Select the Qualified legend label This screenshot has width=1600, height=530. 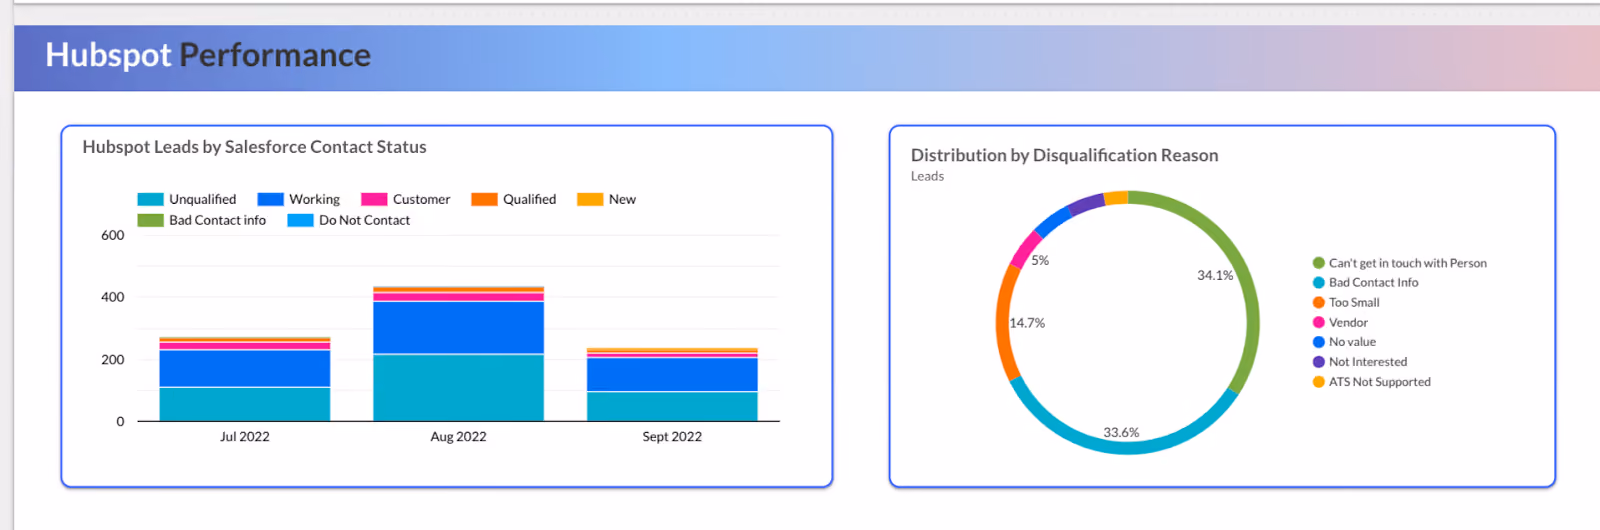(x=529, y=199)
